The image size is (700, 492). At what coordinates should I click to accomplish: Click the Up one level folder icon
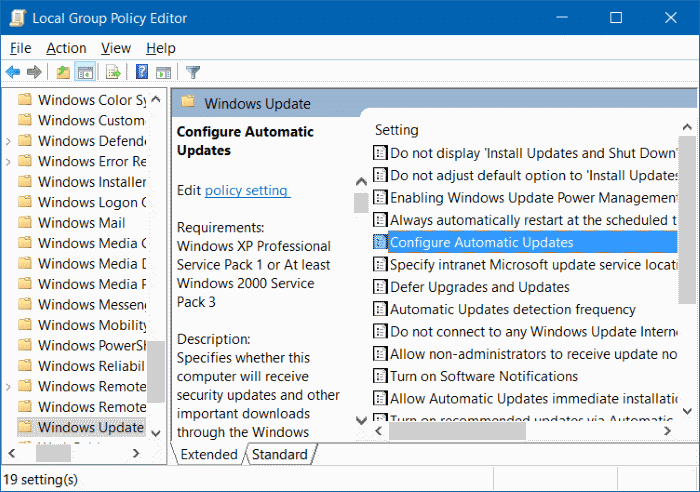click(62, 72)
